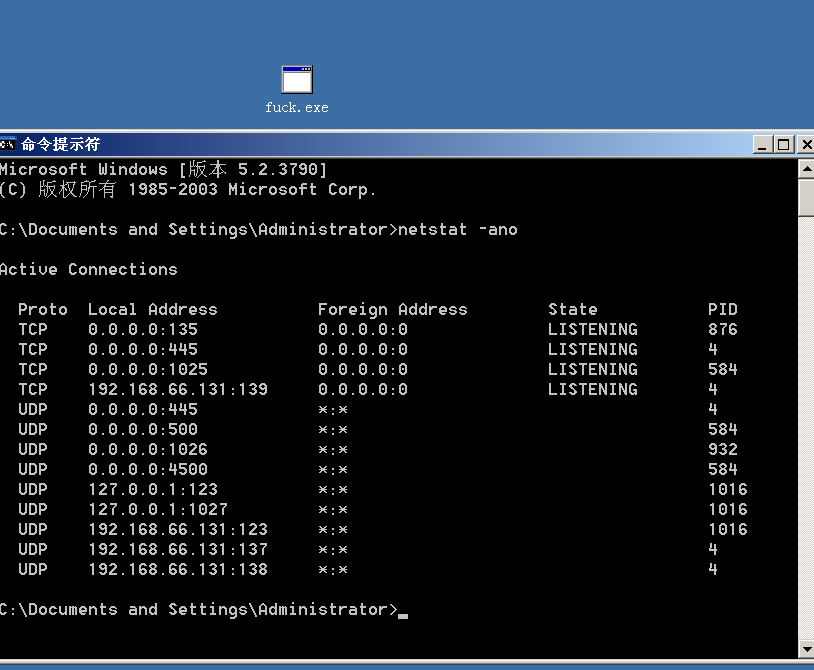Click the console scrollbar down arrow
Image resolution: width=814 pixels, height=670 pixels.
pyautogui.click(x=806, y=649)
